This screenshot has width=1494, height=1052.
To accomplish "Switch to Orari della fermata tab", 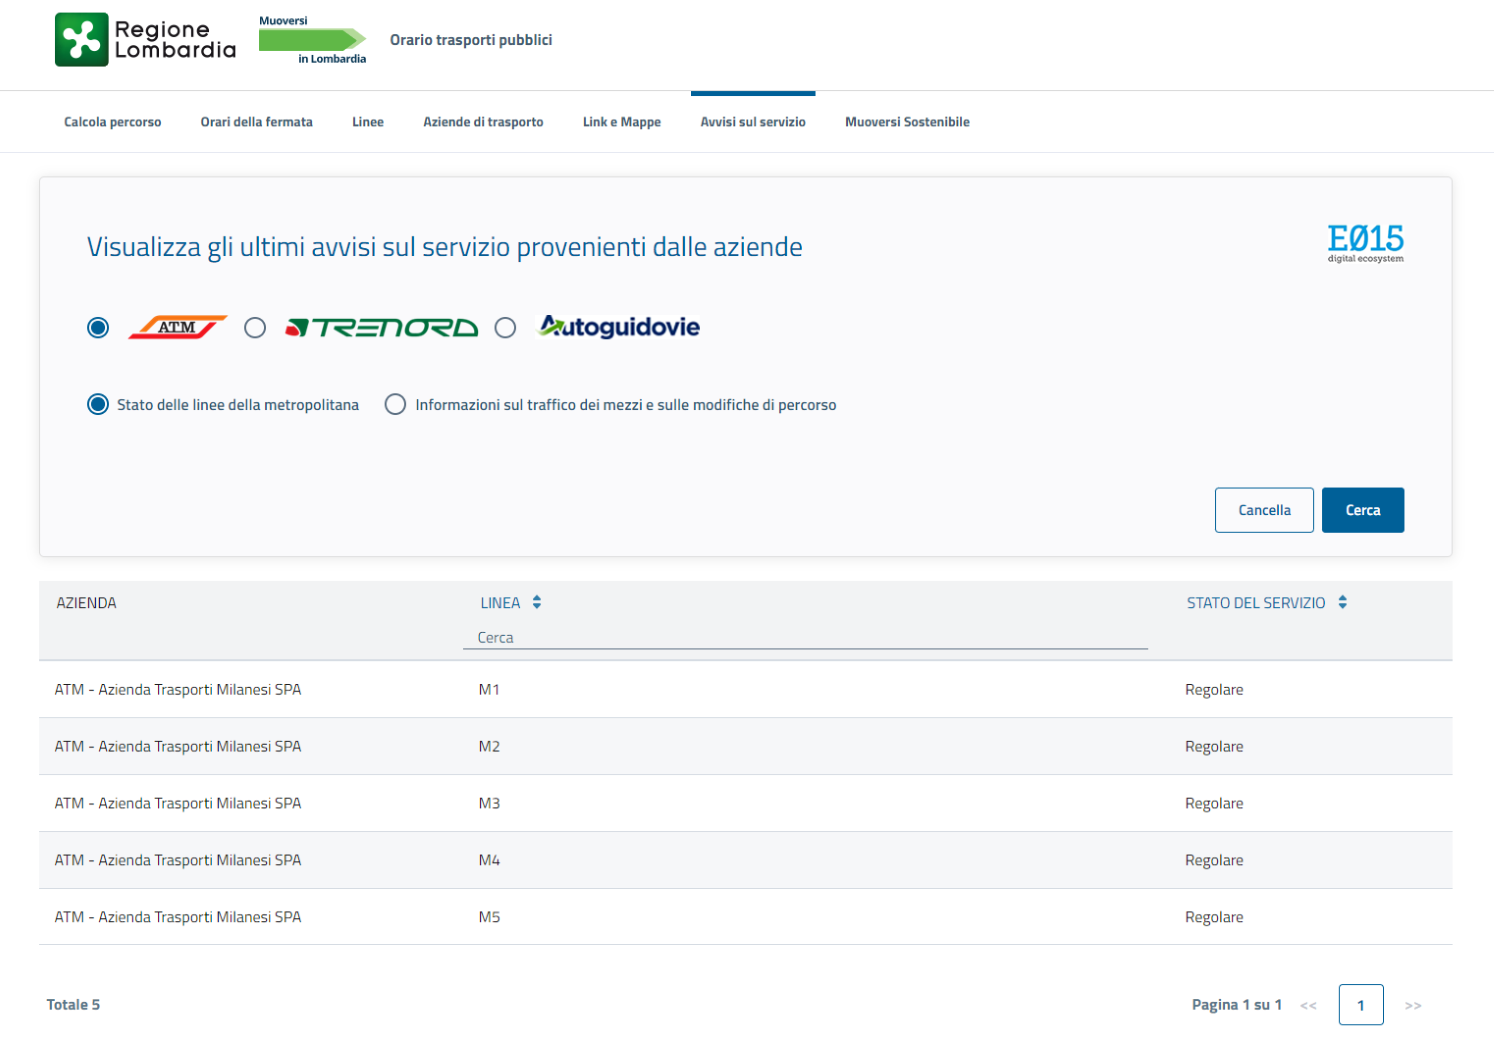I will tap(256, 122).
